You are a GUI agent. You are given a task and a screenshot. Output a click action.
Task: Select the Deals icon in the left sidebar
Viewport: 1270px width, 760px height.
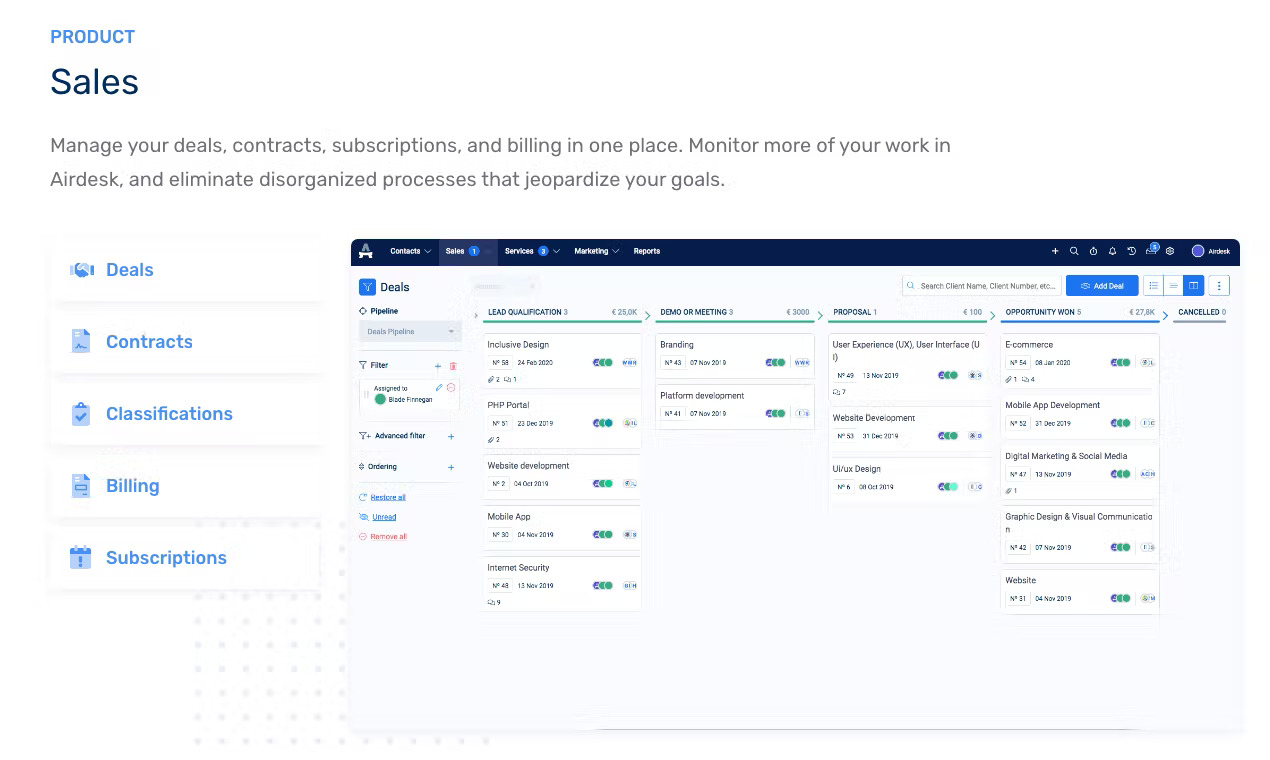pyautogui.click(x=81, y=269)
